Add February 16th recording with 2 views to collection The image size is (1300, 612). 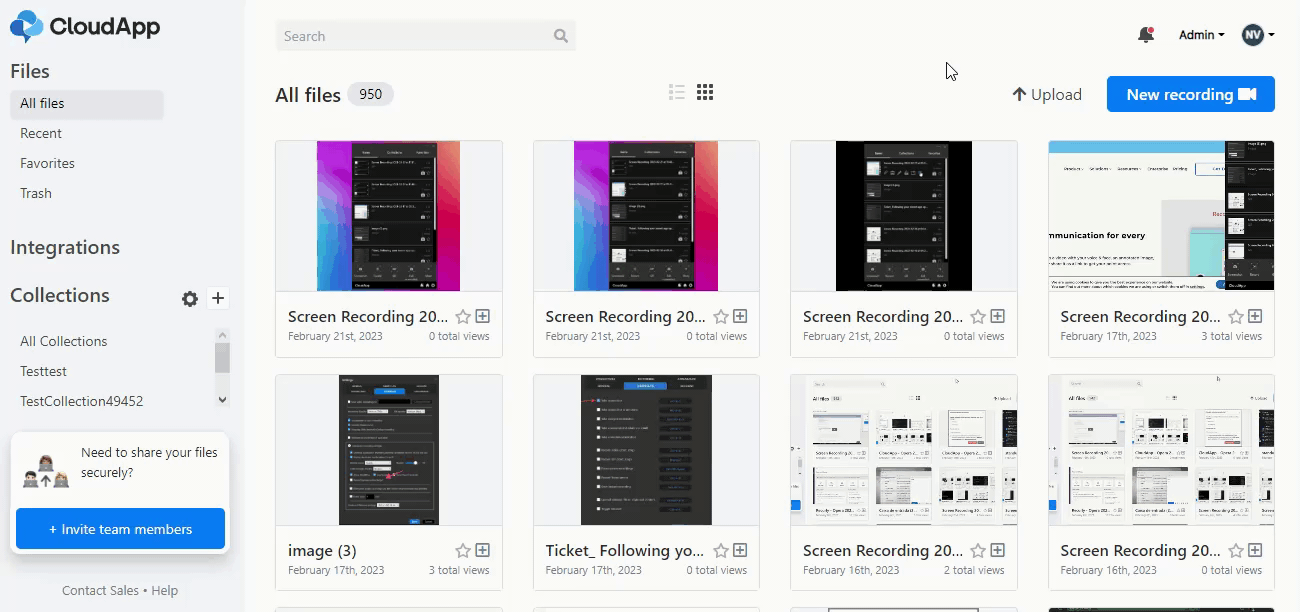(x=998, y=550)
